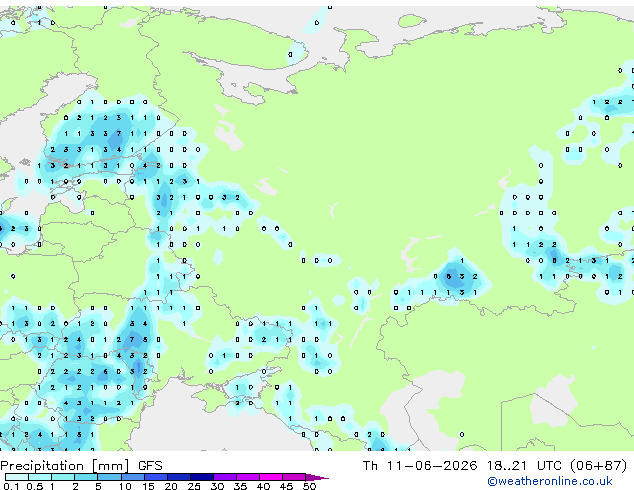Pick the 10–15 mm legend color swatch

[133, 477]
